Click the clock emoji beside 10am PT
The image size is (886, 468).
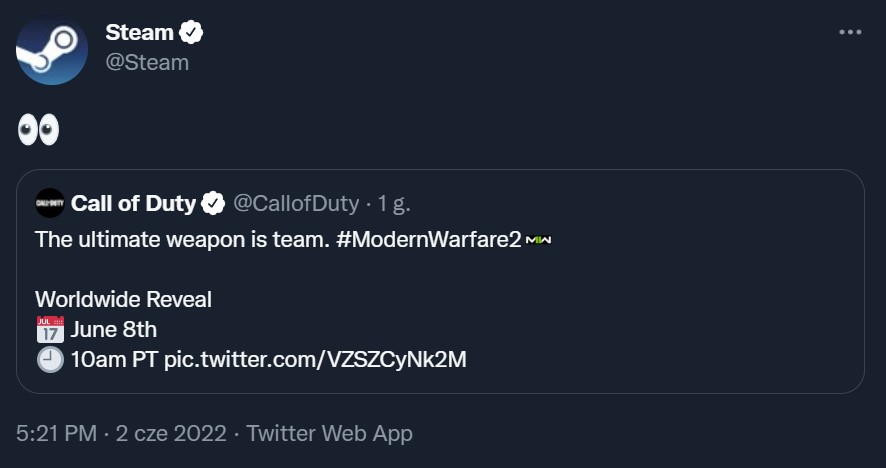click(x=50, y=359)
